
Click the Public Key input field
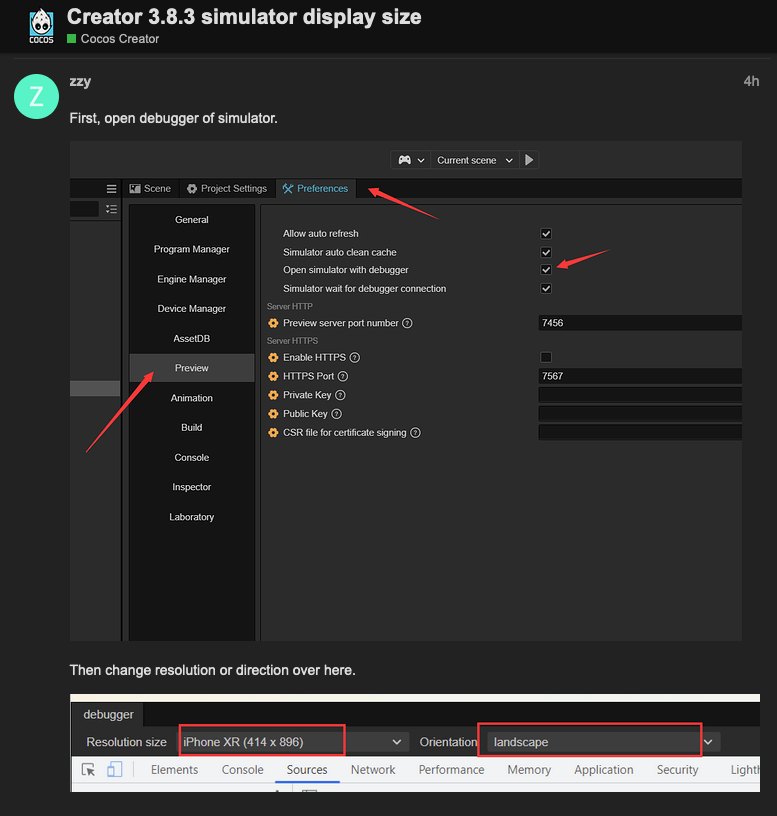coord(640,414)
